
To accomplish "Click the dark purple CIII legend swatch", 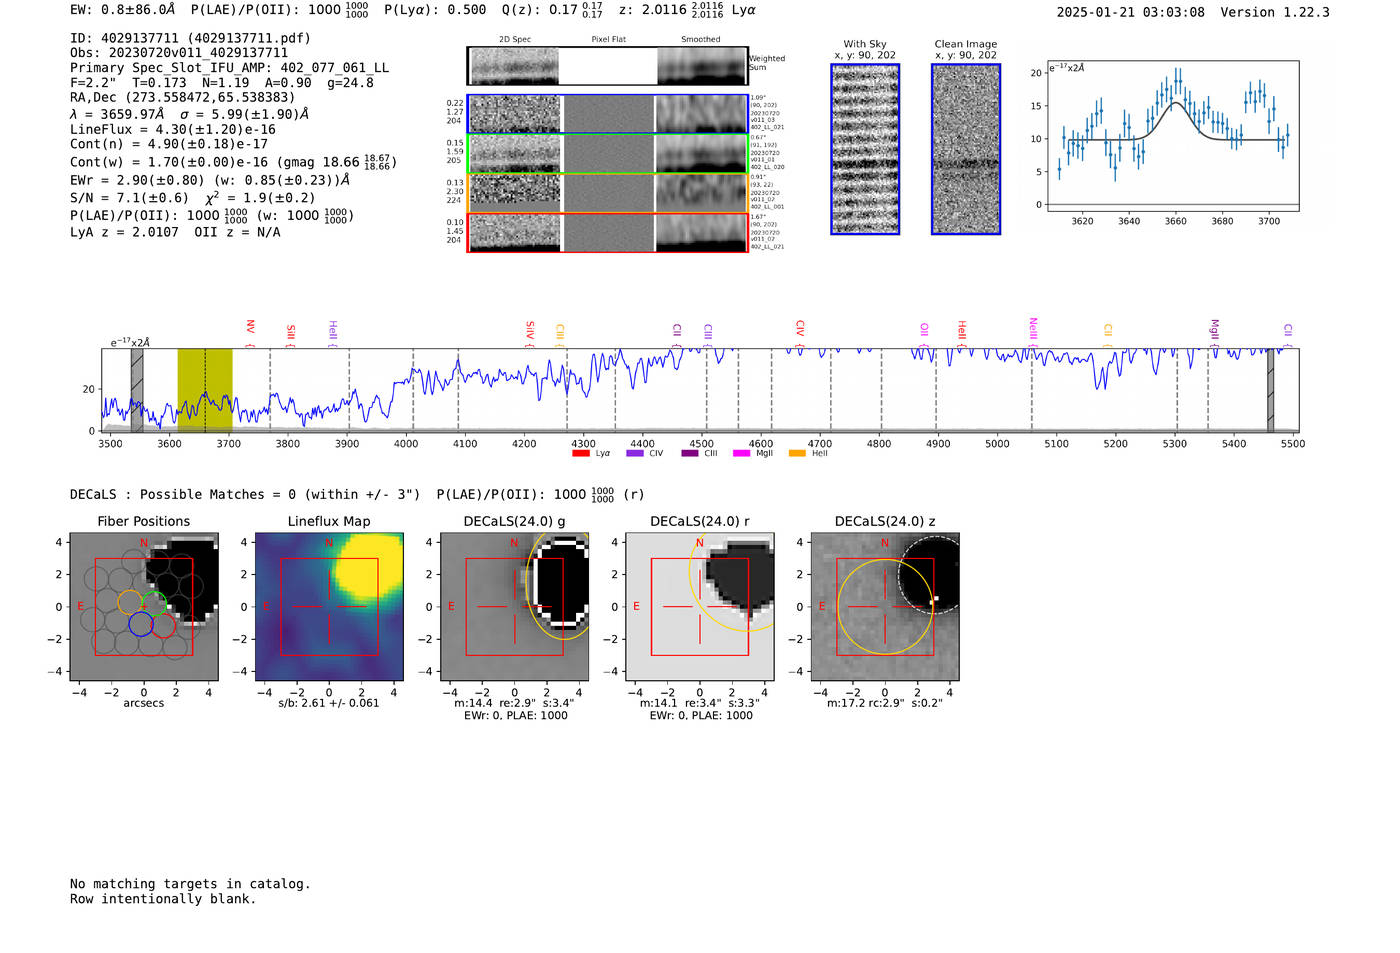I will point(690,454).
